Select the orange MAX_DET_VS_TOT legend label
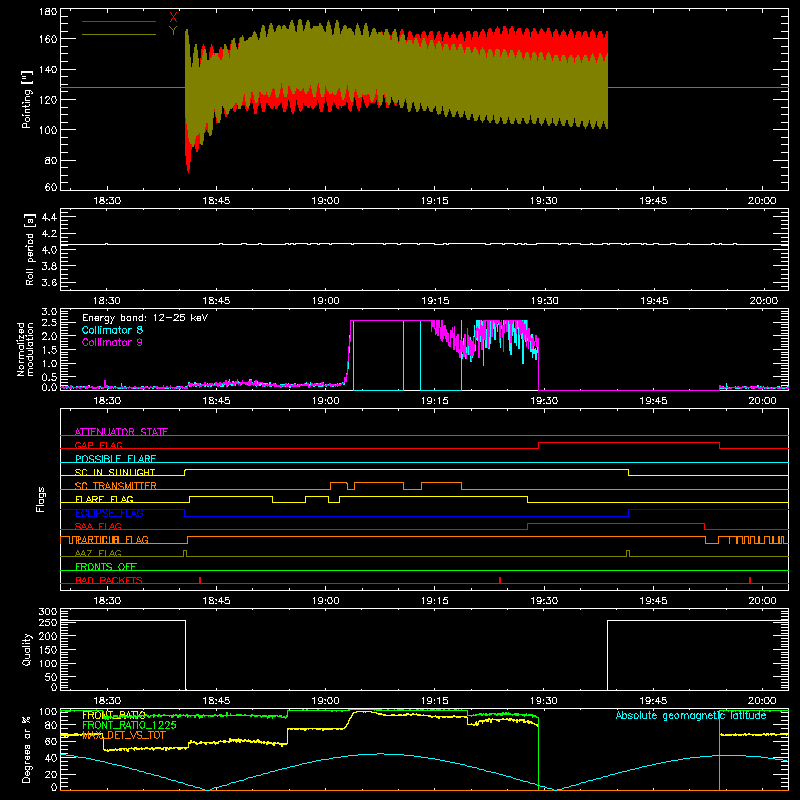Screen dimensions: 800x800 tap(124, 735)
